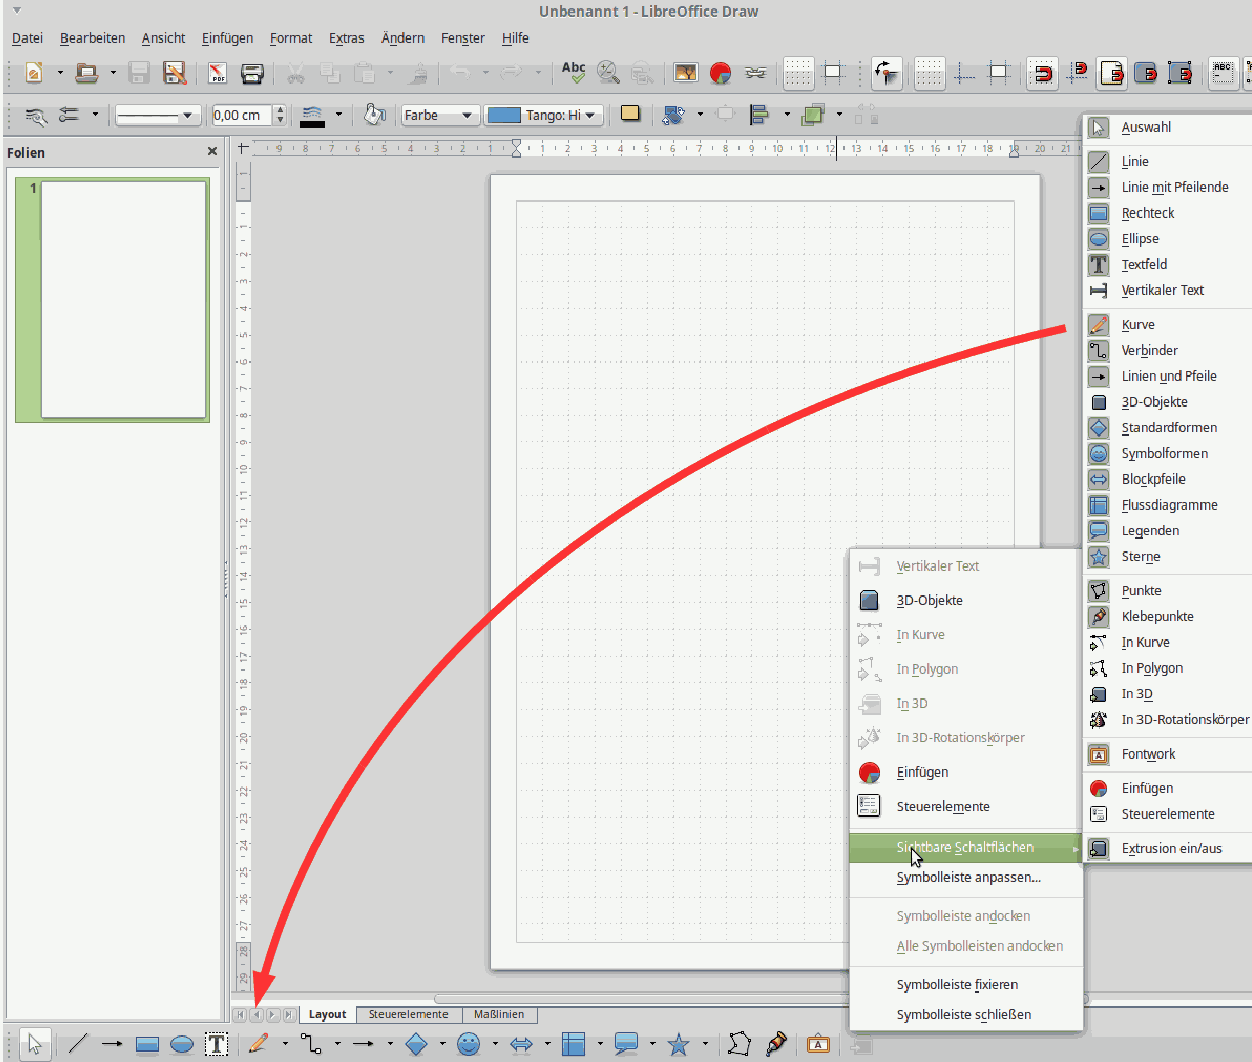Open the Einfügen menu
Screen dimensions: 1252x1062
pyautogui.click(x=227, y=38)
